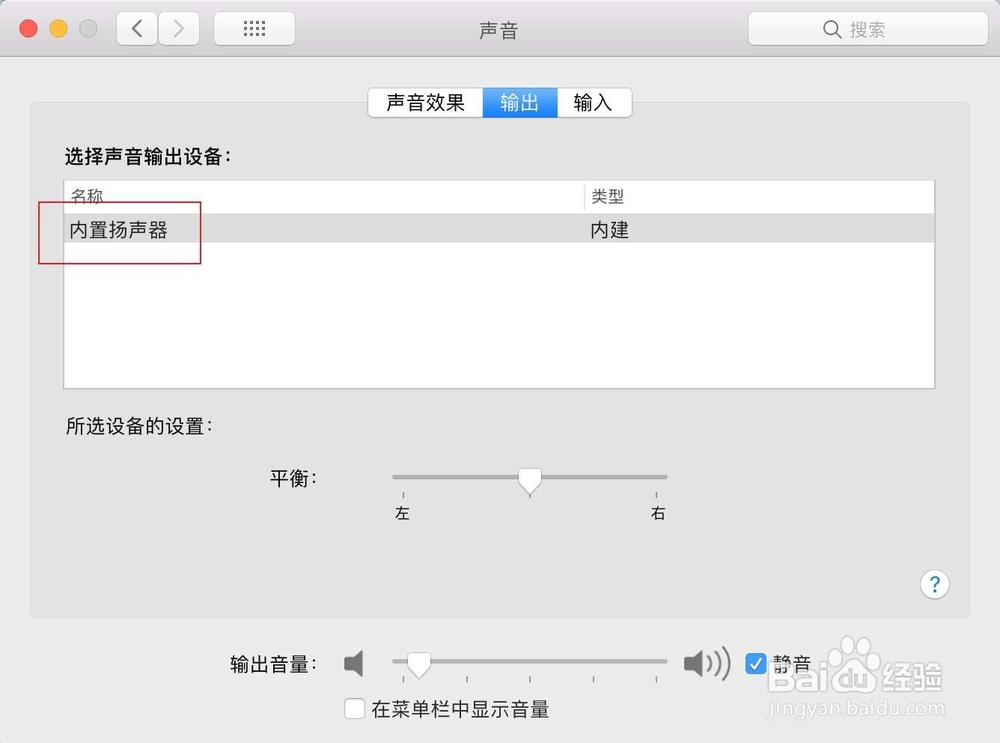Enable 在菜单栏中显示音量 option
Screen dimensions: 1000x743
(355, 709)
